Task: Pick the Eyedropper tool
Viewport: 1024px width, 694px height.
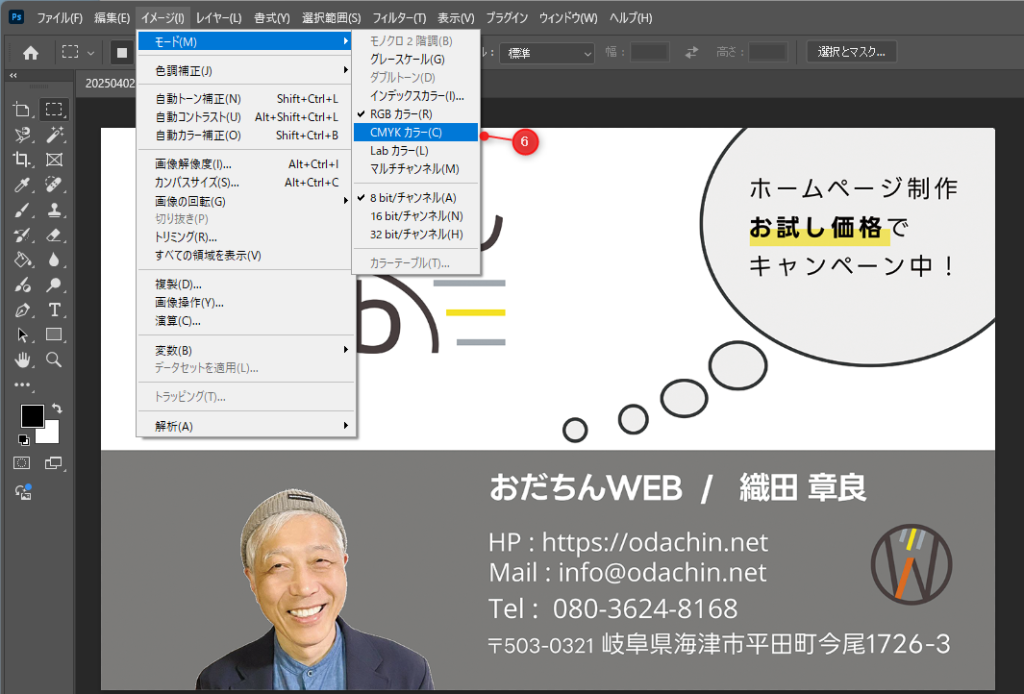Action: click(21, 185)
